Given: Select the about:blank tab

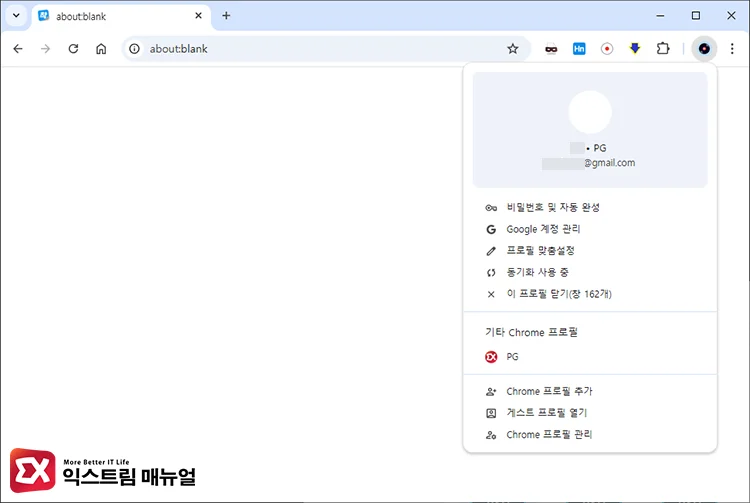Looking at the screenshot, I should pos(121,16).
